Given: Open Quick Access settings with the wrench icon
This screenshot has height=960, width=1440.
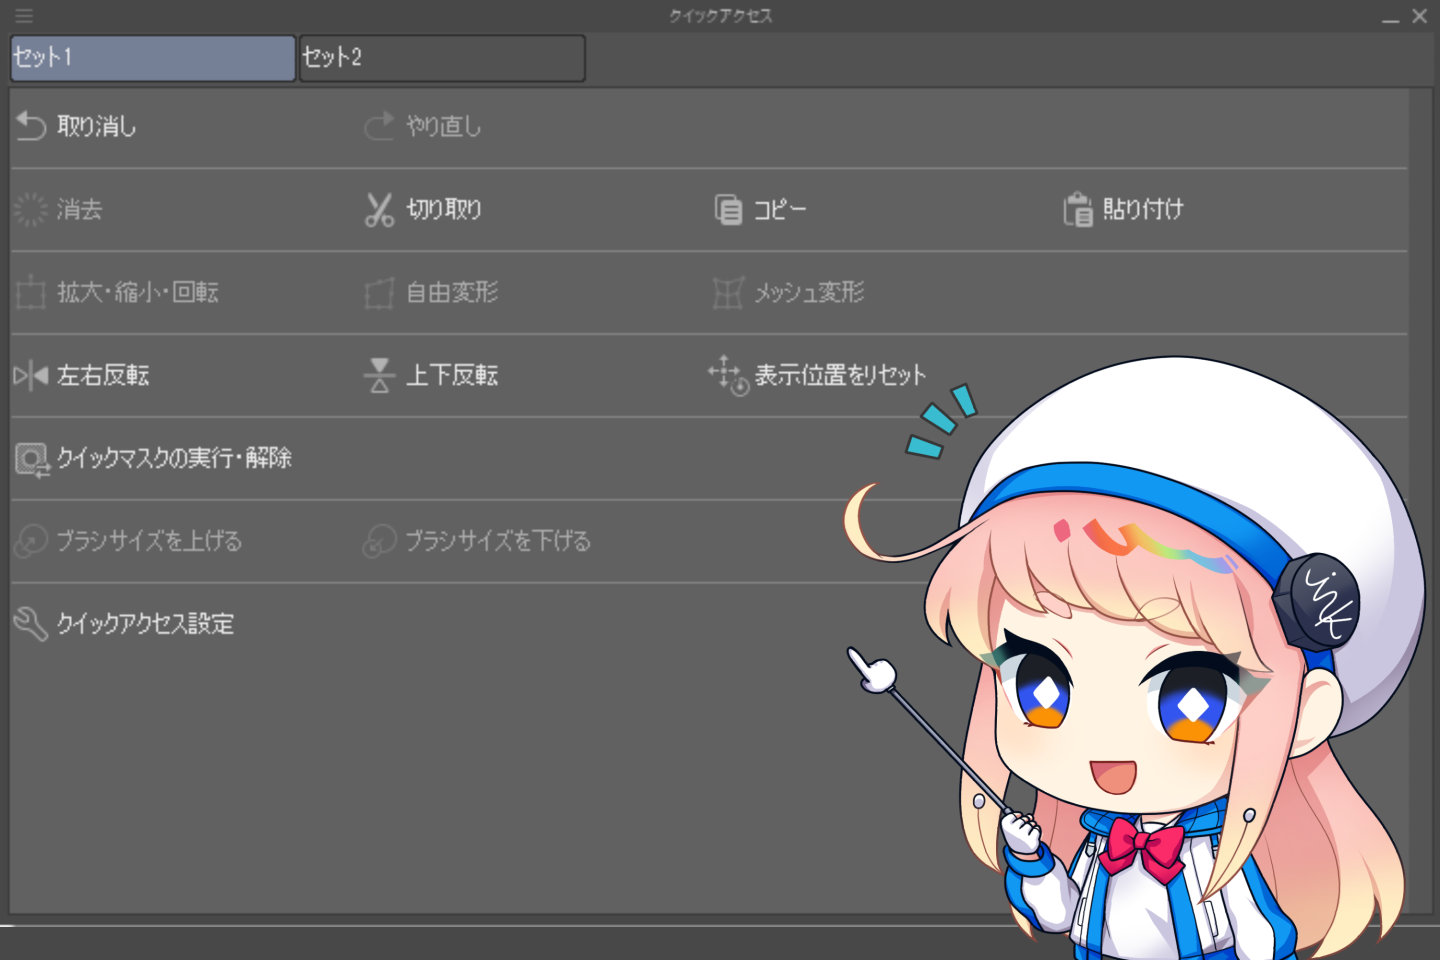Looking at the screenshot, I should click(x=29, y=623).
